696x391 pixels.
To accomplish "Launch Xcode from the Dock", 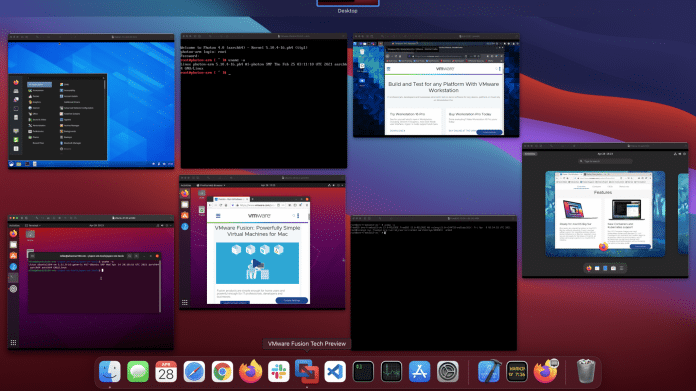I will pos(489,371).
